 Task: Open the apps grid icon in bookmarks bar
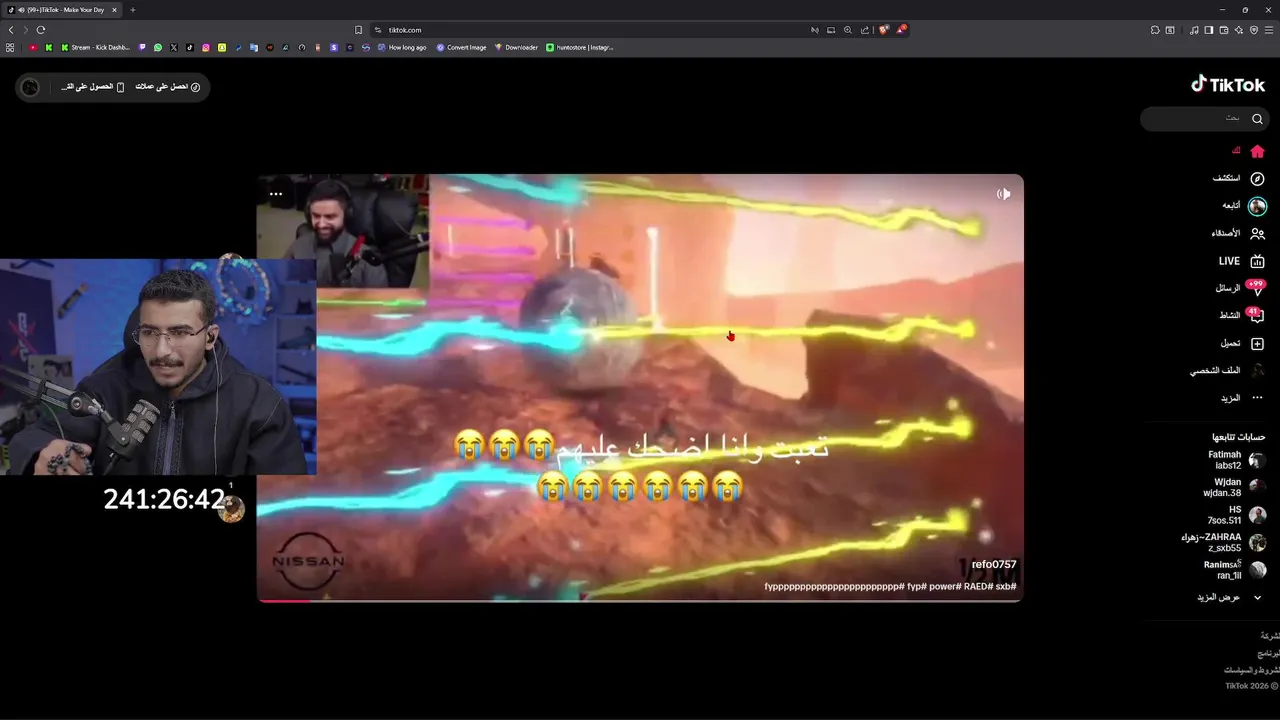tap(10, 47)
